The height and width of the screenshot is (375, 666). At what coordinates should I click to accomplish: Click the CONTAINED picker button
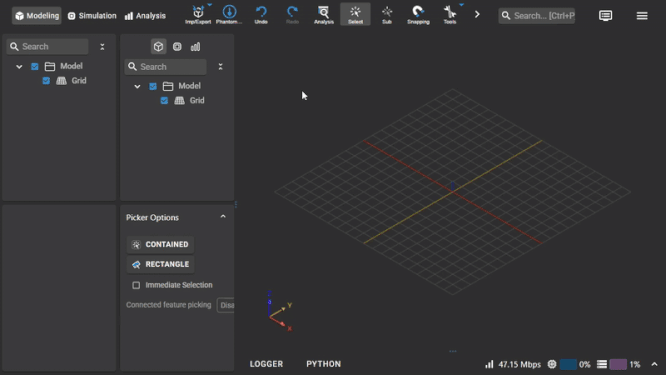point(161,245)
